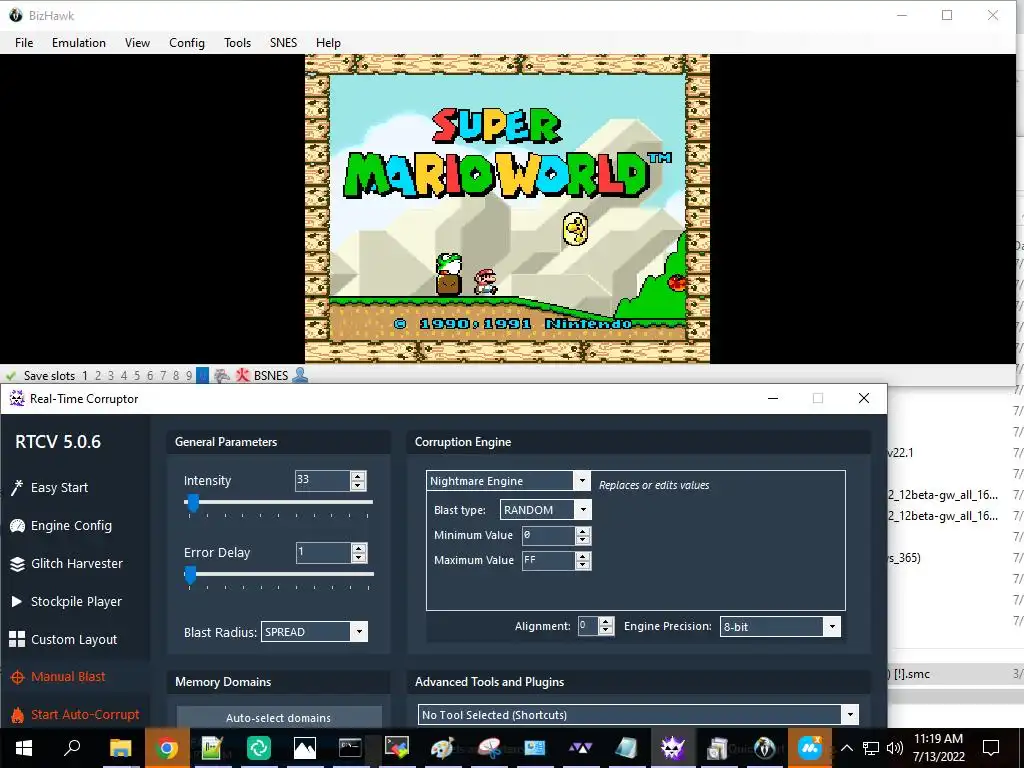The height and width of the screenshot is (768, 1024).
Task: Open the Photos taskbar icon
Action: click(304, 748)
